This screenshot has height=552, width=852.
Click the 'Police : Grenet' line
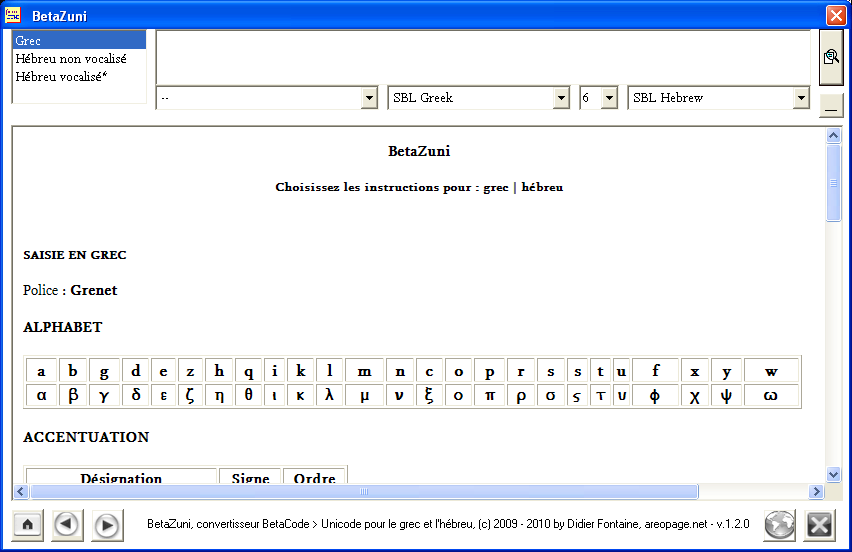(x=70, y=290)
